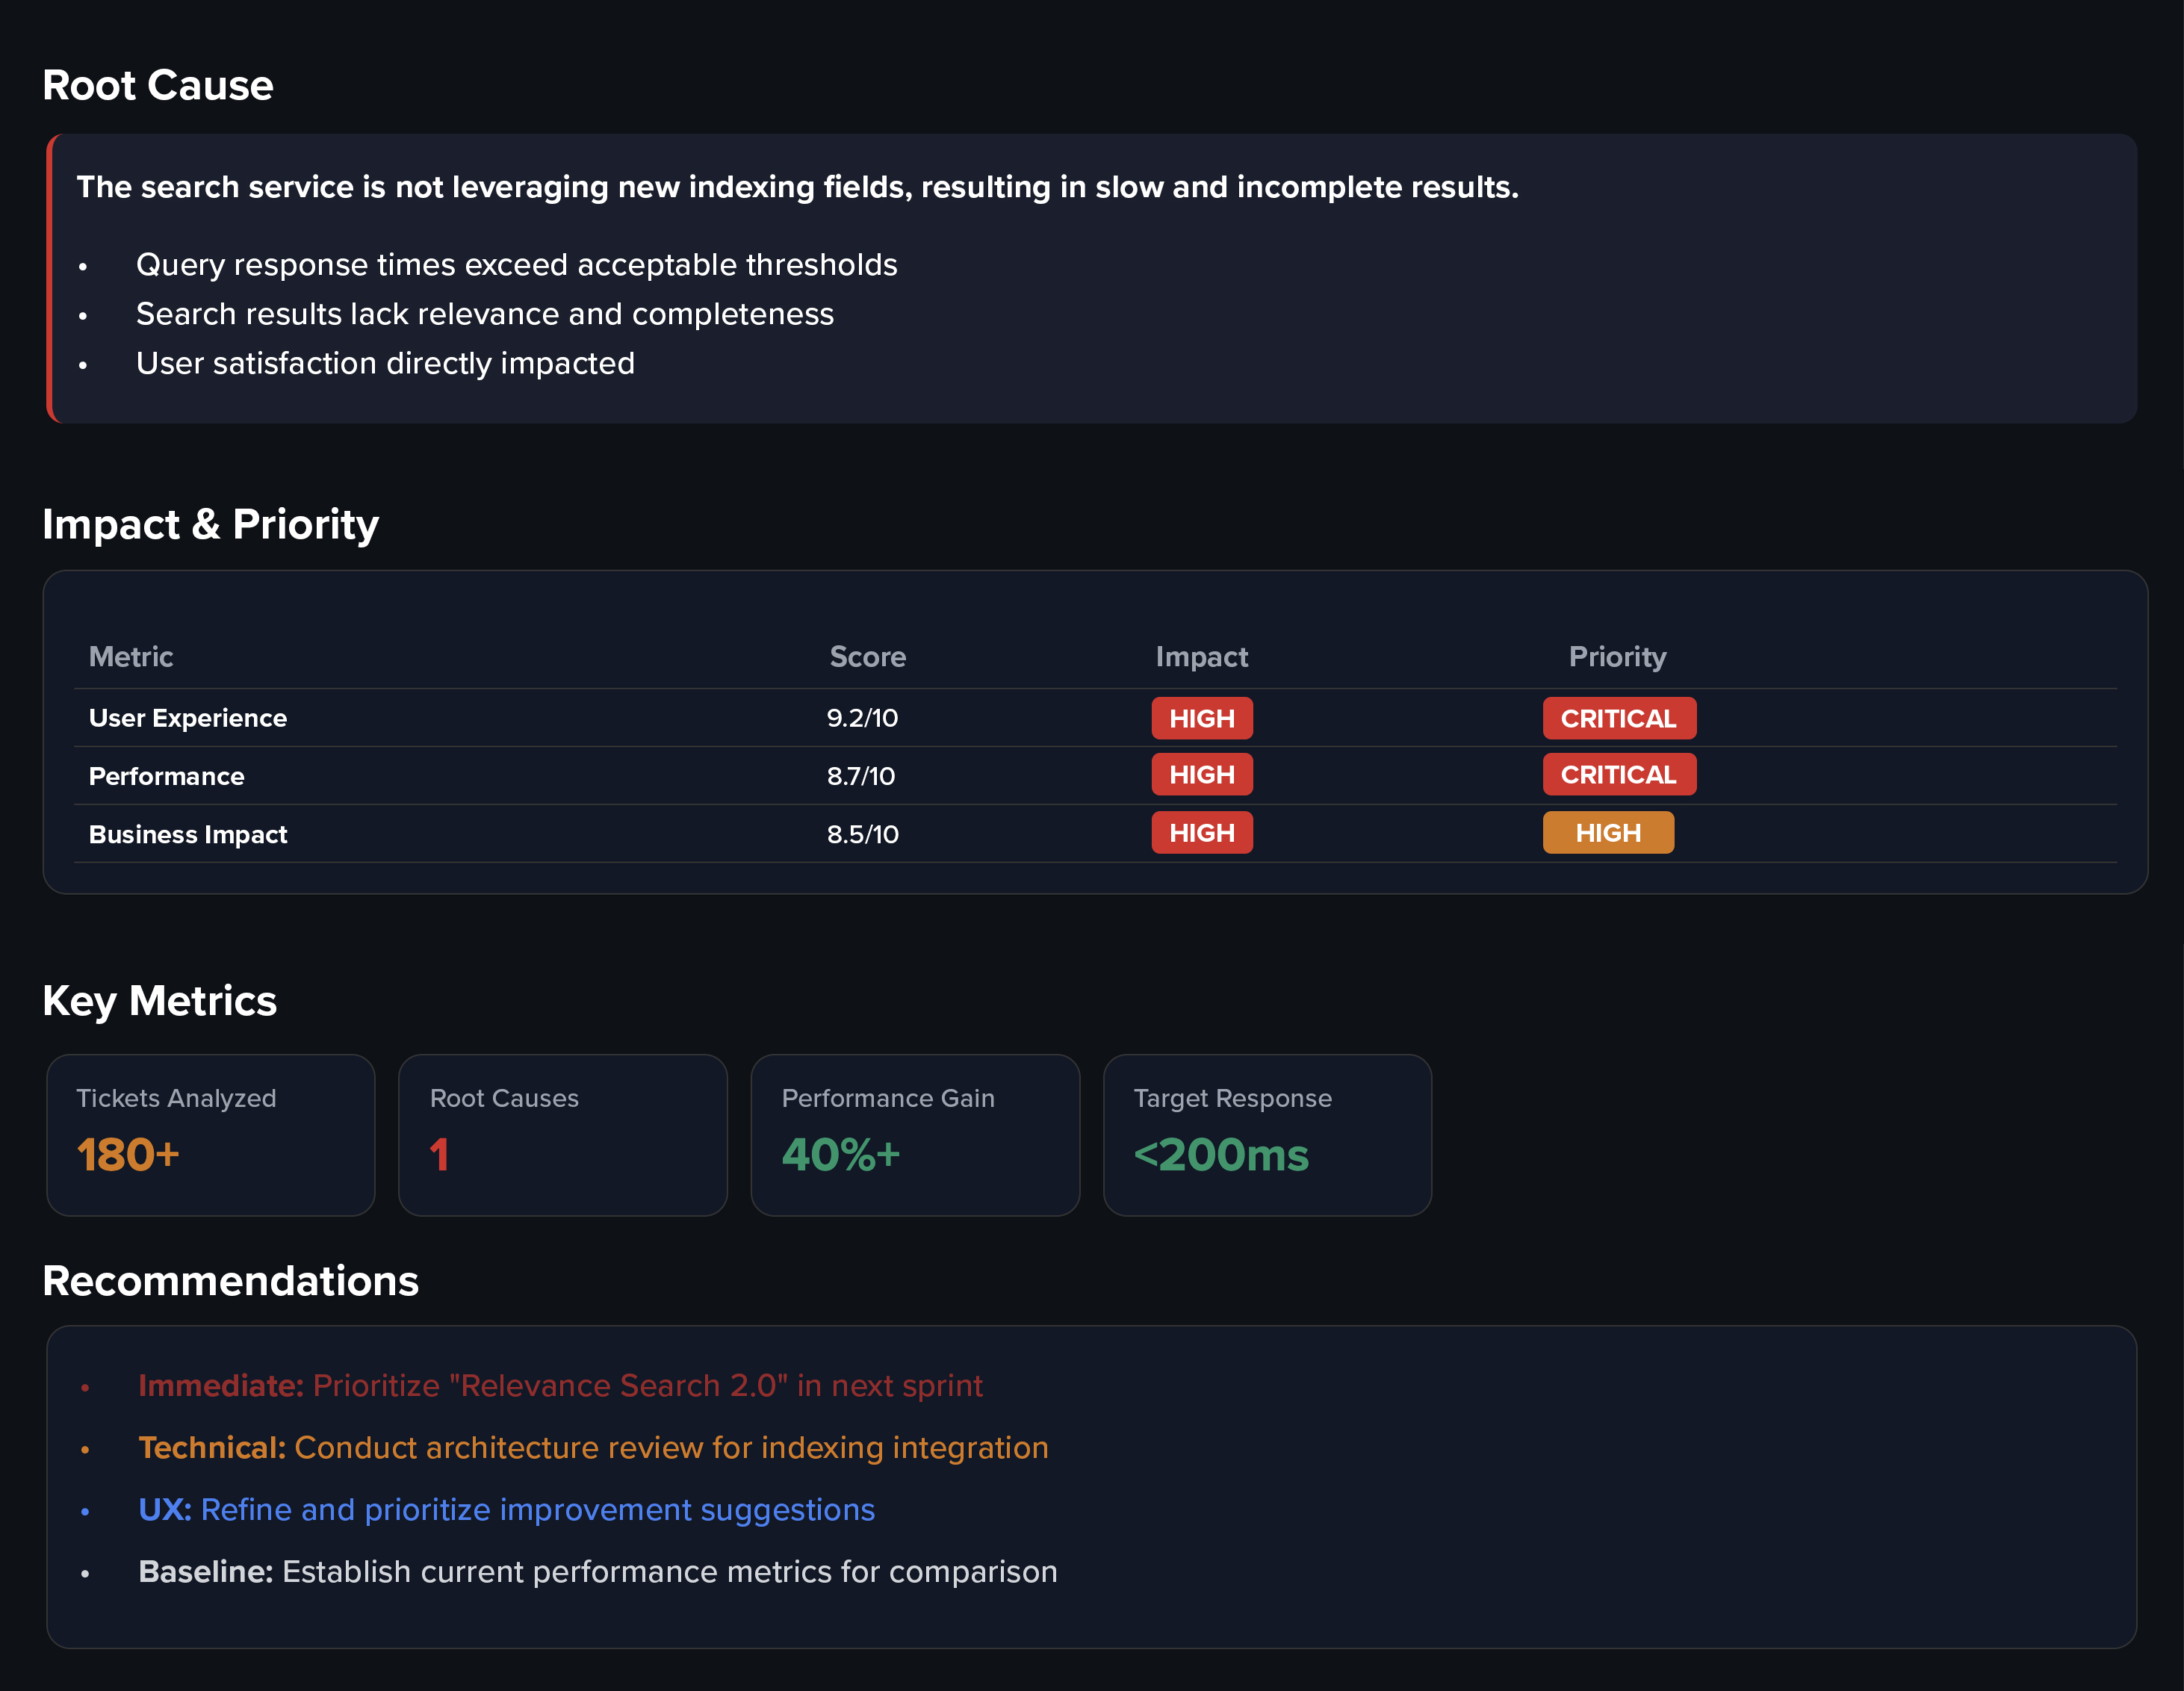Open the Target Response metric card
2184x1691 pixels.
pyautogui.click(x=1266, y=1135)
